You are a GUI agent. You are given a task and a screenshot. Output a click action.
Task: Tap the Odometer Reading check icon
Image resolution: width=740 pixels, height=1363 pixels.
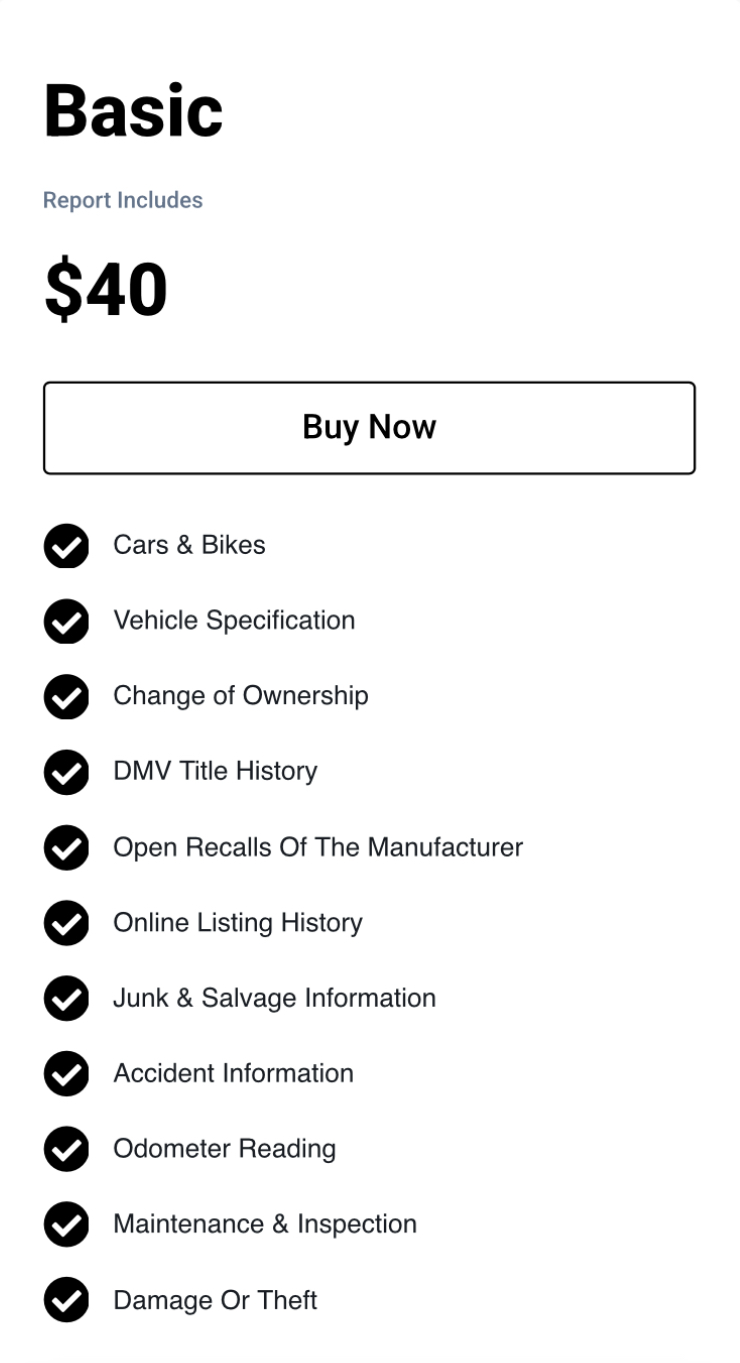[66, 1150]
